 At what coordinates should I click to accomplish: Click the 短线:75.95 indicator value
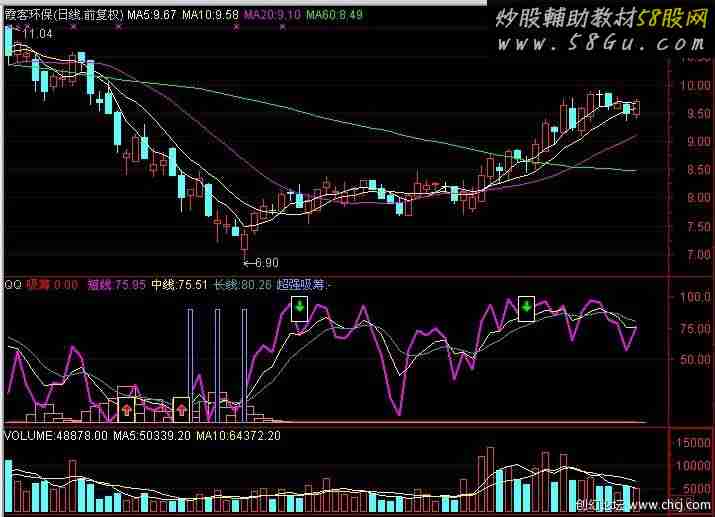pyautogui.click(x=116, y=285)
